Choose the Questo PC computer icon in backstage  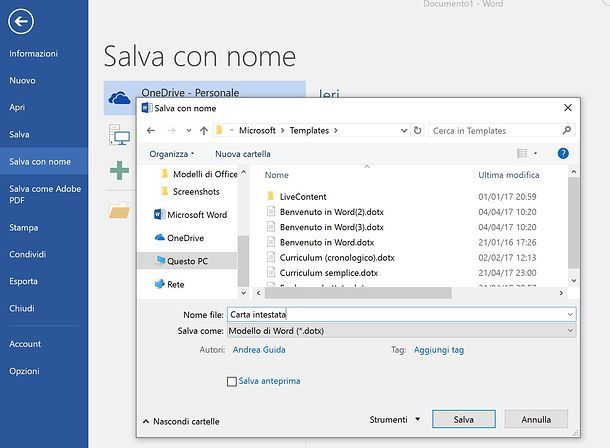(x=119, y=135)
